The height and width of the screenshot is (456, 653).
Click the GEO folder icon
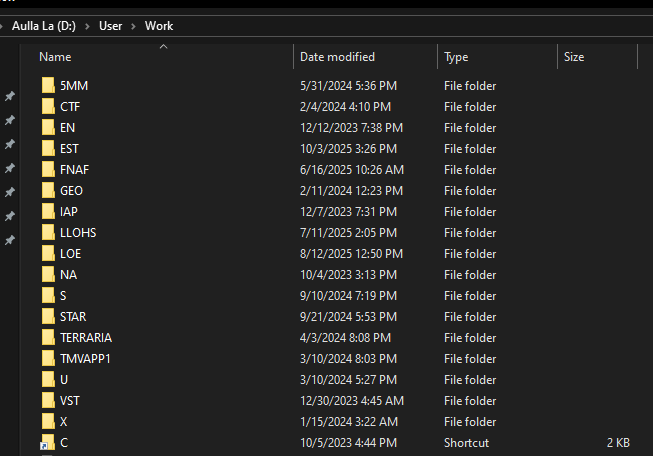(47, 190)
